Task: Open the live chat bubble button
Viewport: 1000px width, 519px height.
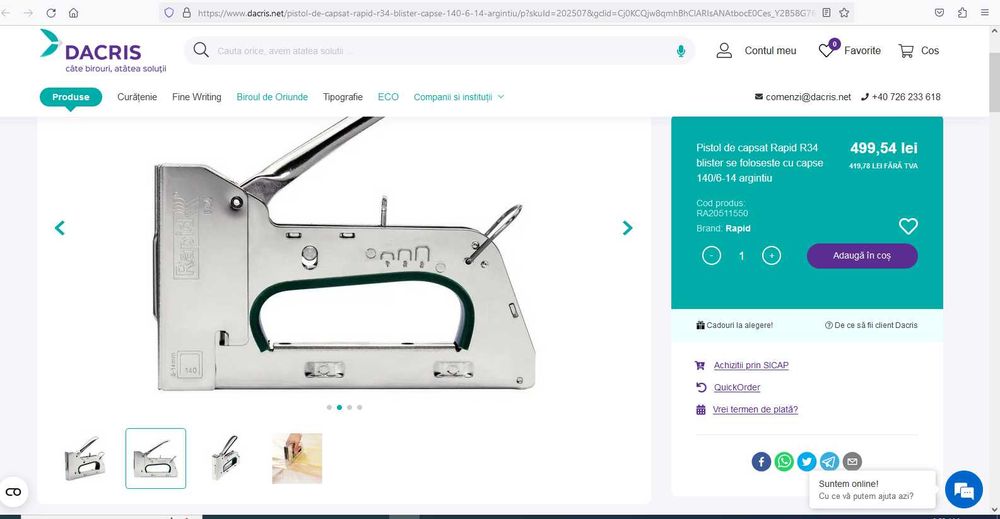Action: click(964, 490)
